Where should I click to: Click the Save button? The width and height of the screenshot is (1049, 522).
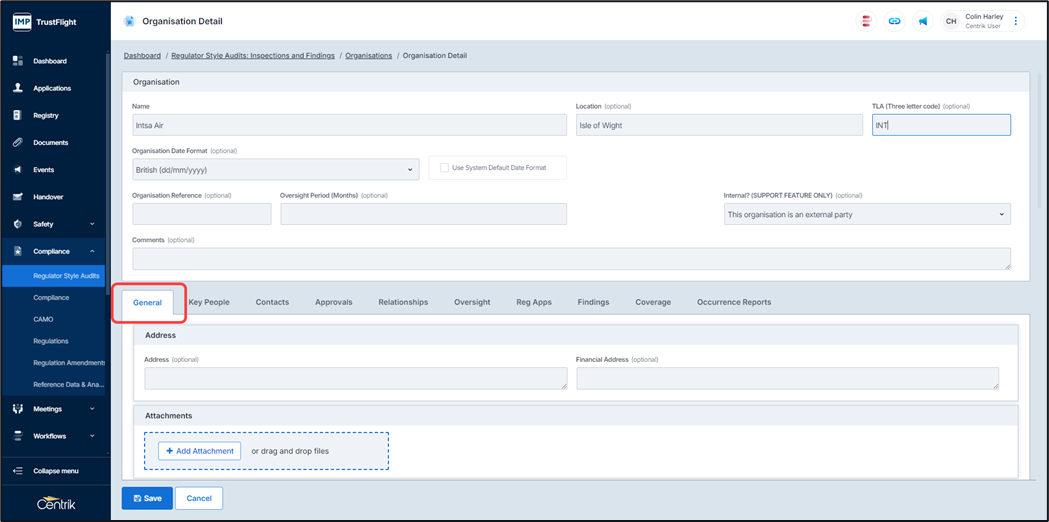click(x=147, y=498)
